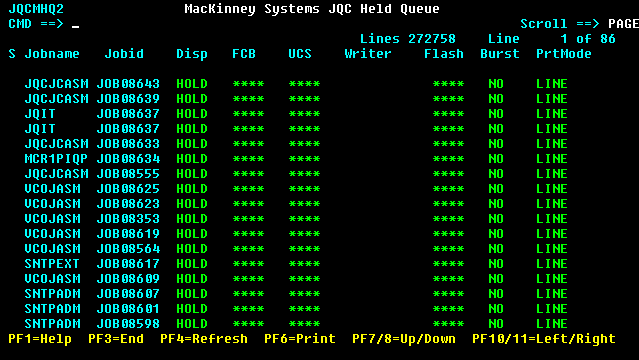639x360 pixels.
Task: Click the Line 1 of 86 indicator
Action: [x=551, y=39]
